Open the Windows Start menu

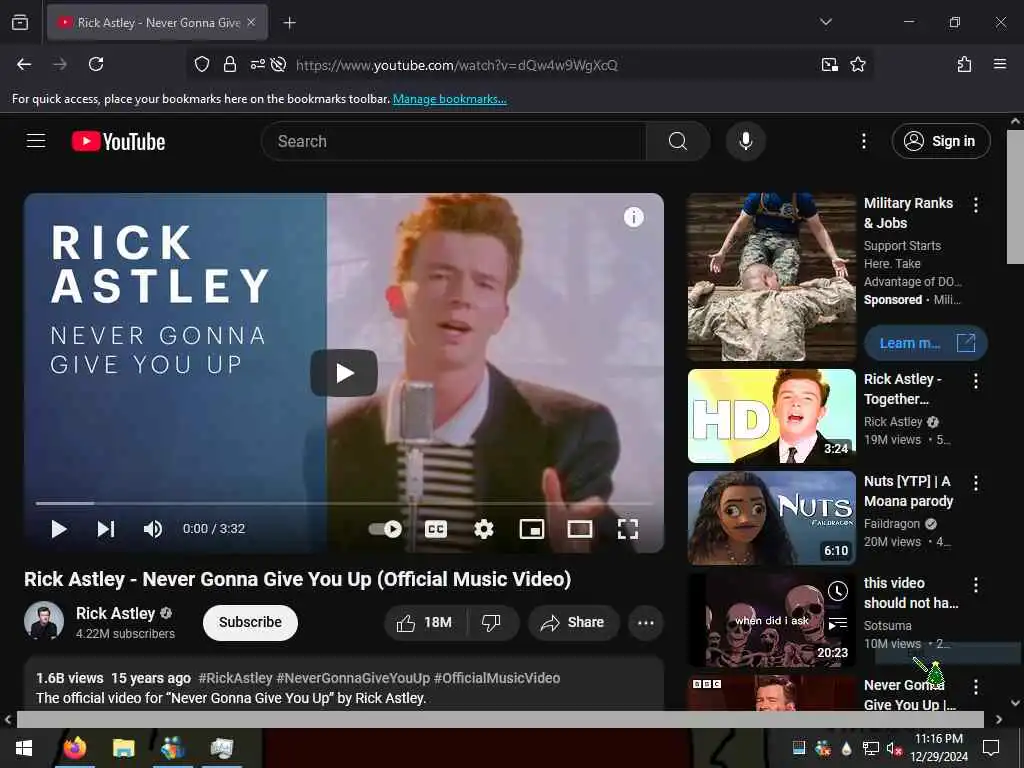pos(24,748)
